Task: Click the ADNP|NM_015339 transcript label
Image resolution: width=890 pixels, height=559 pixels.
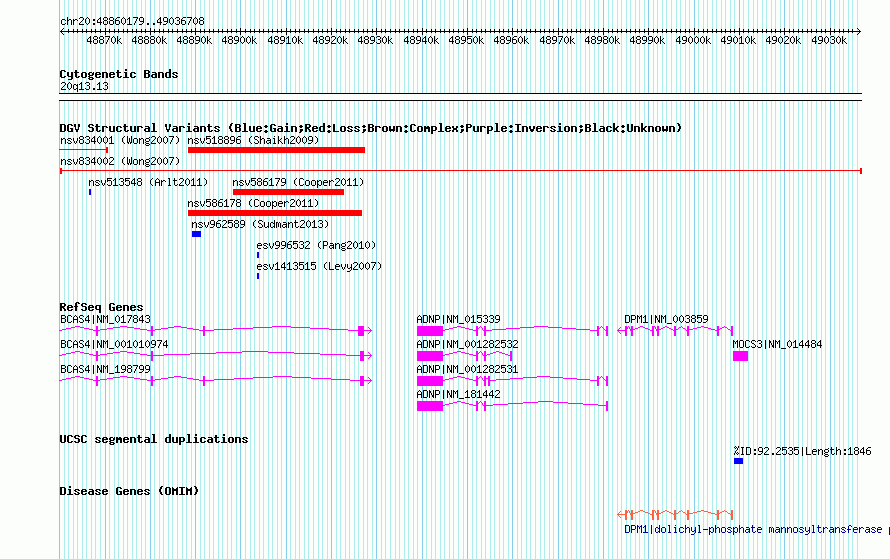Action: pyautogui.click(x=459, y=320)
